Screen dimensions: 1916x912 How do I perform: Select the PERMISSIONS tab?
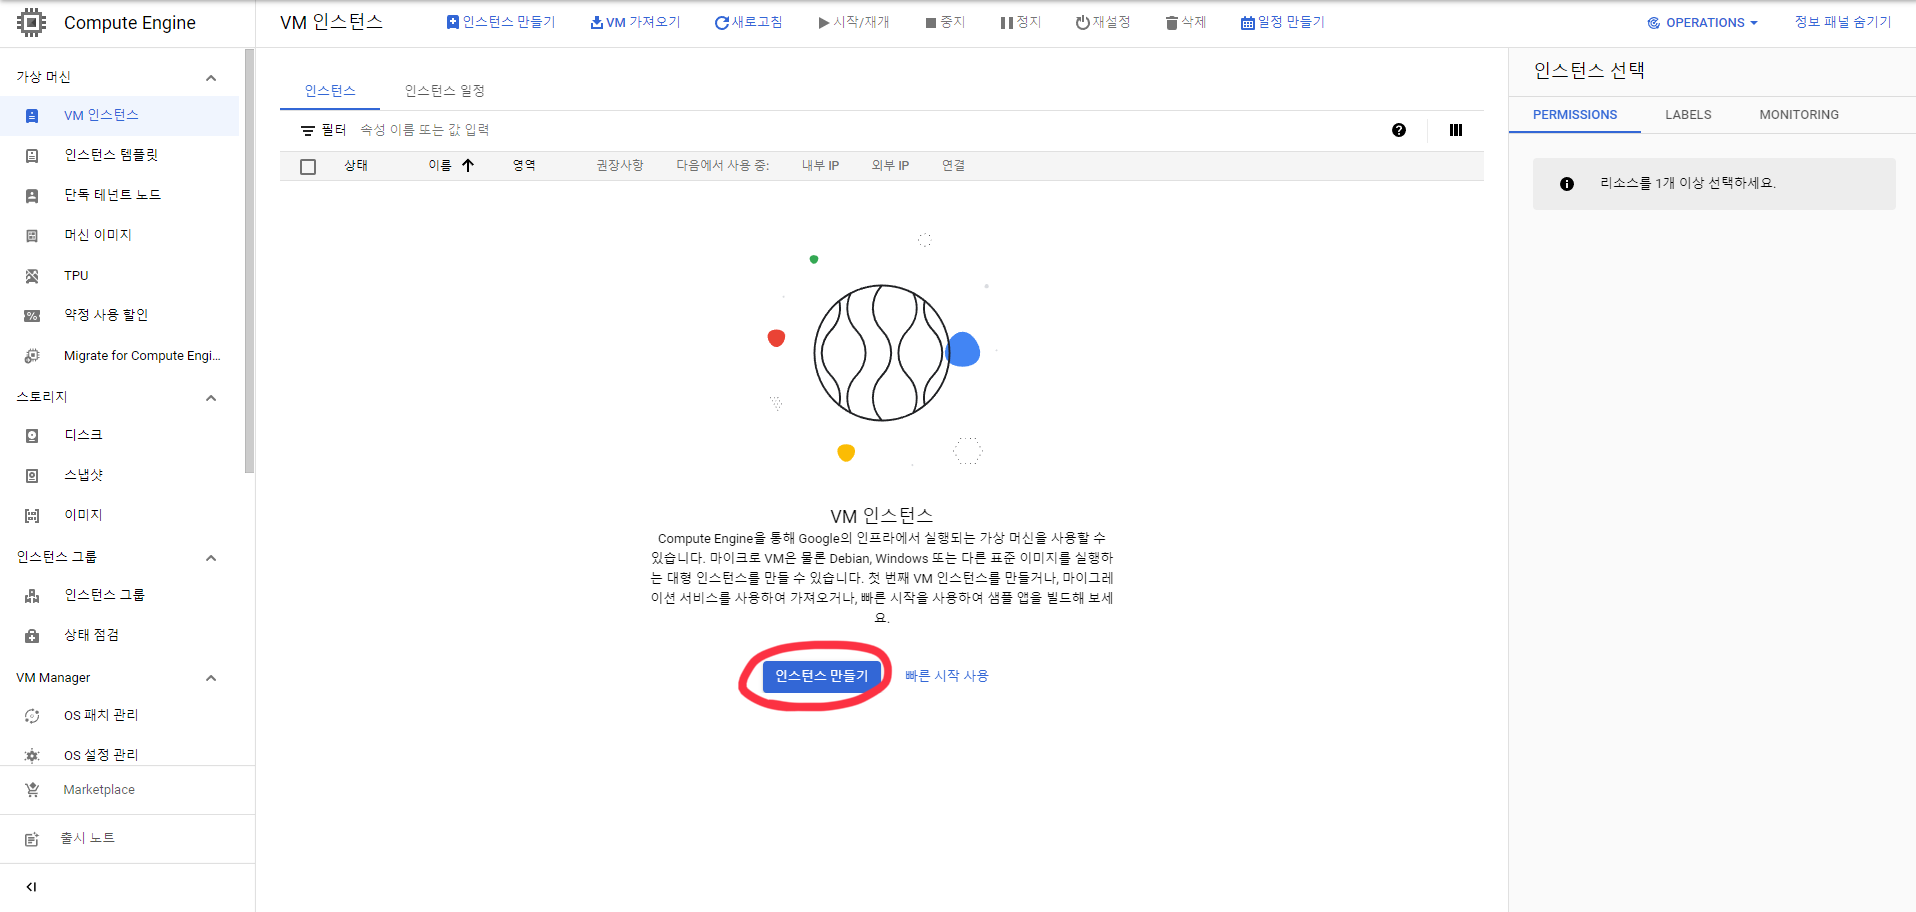point(1575,115)
